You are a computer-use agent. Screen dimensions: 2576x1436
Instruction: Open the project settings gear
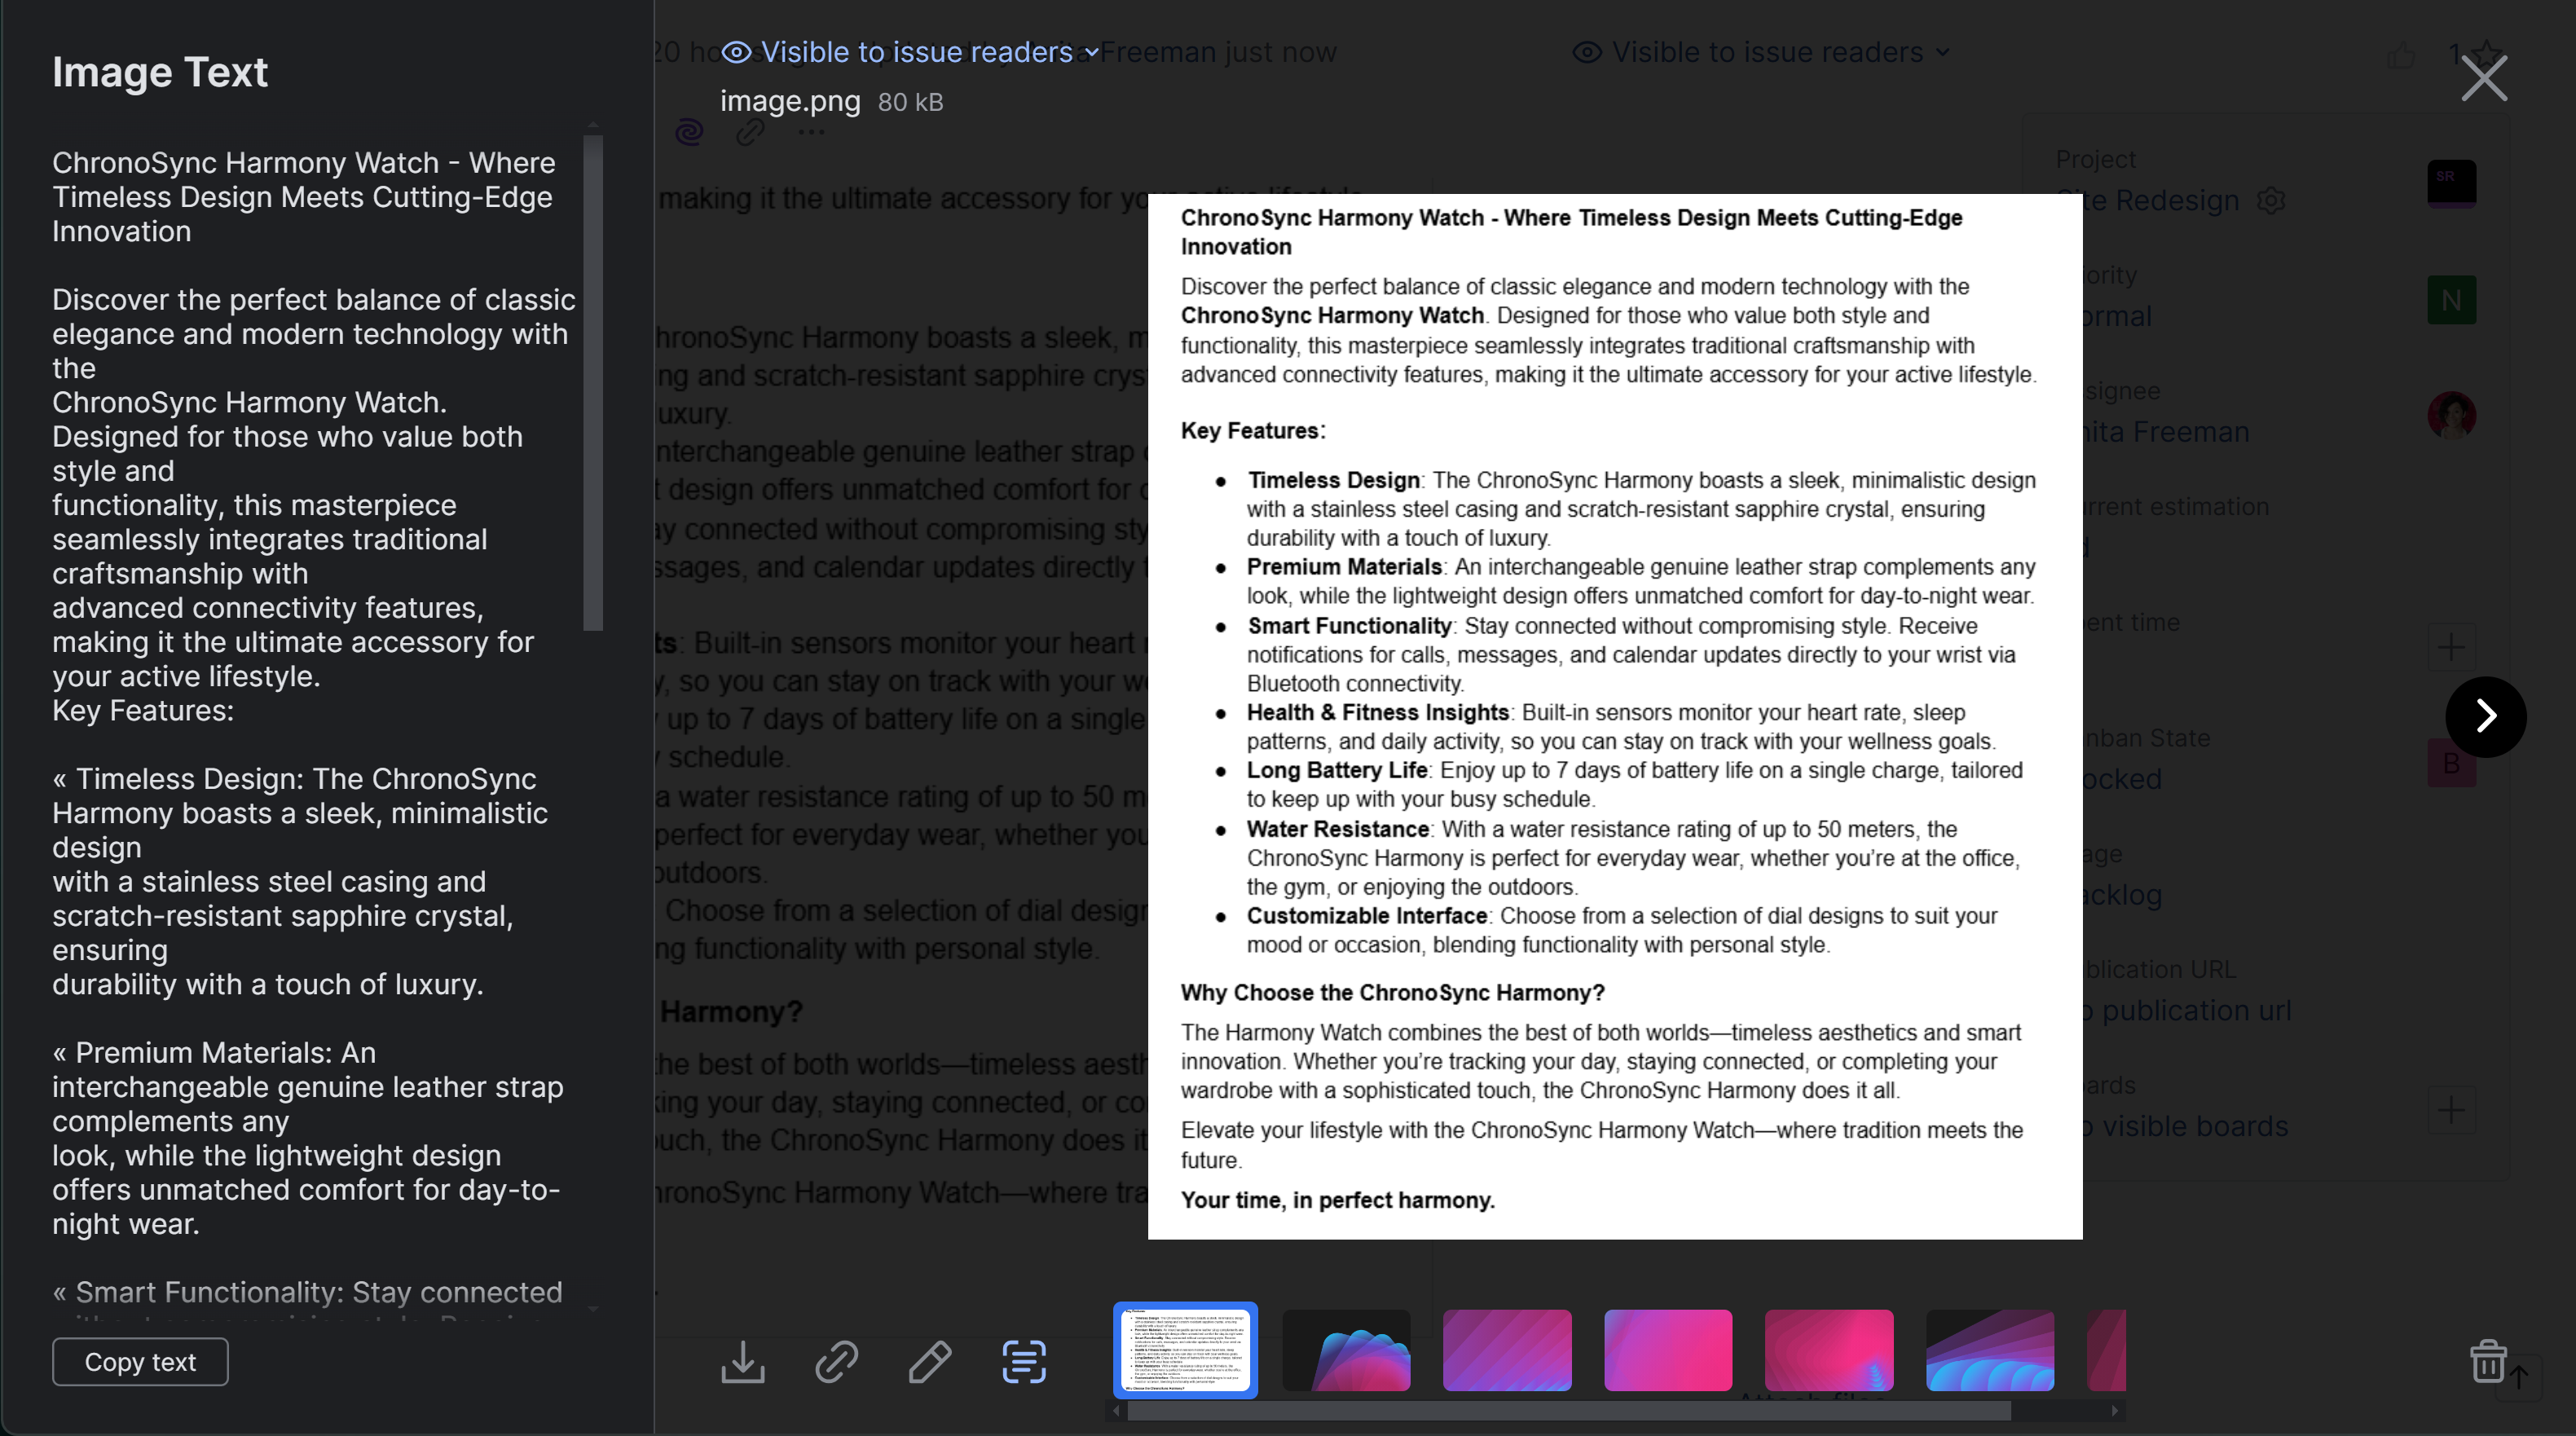(2272, 200)
